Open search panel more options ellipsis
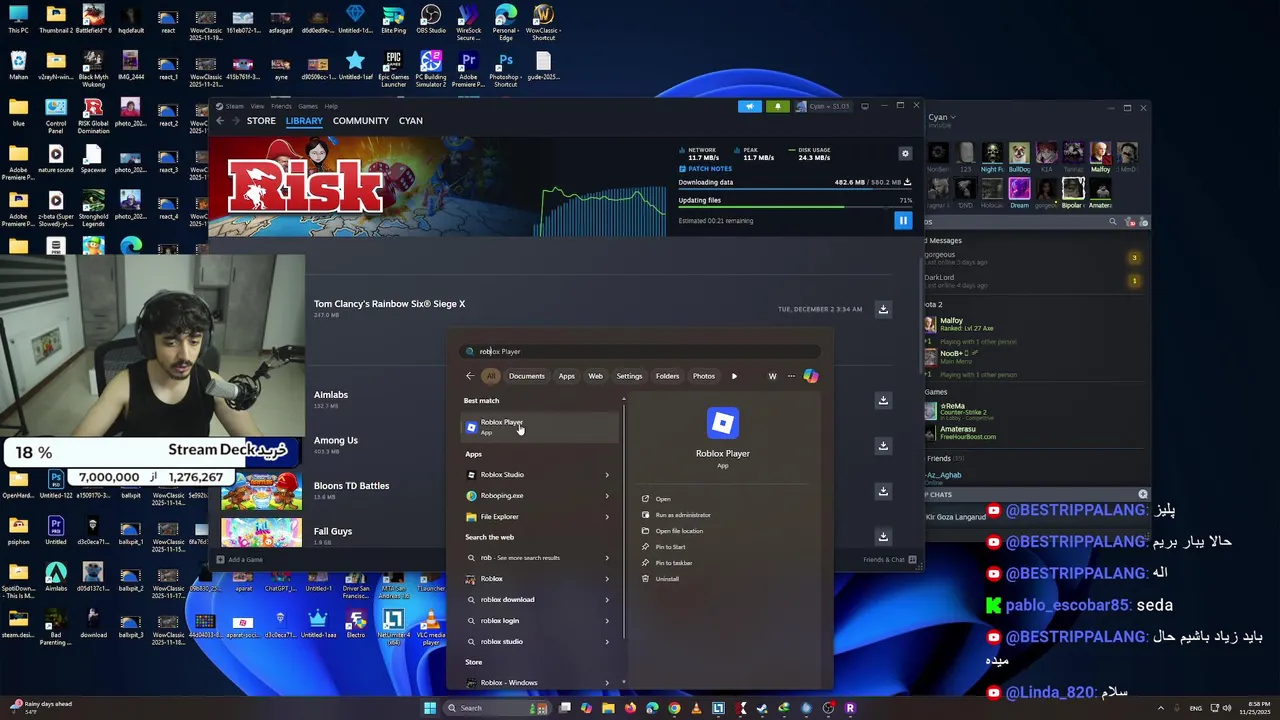Screen dimensions: 1280x720 [791, 376]
